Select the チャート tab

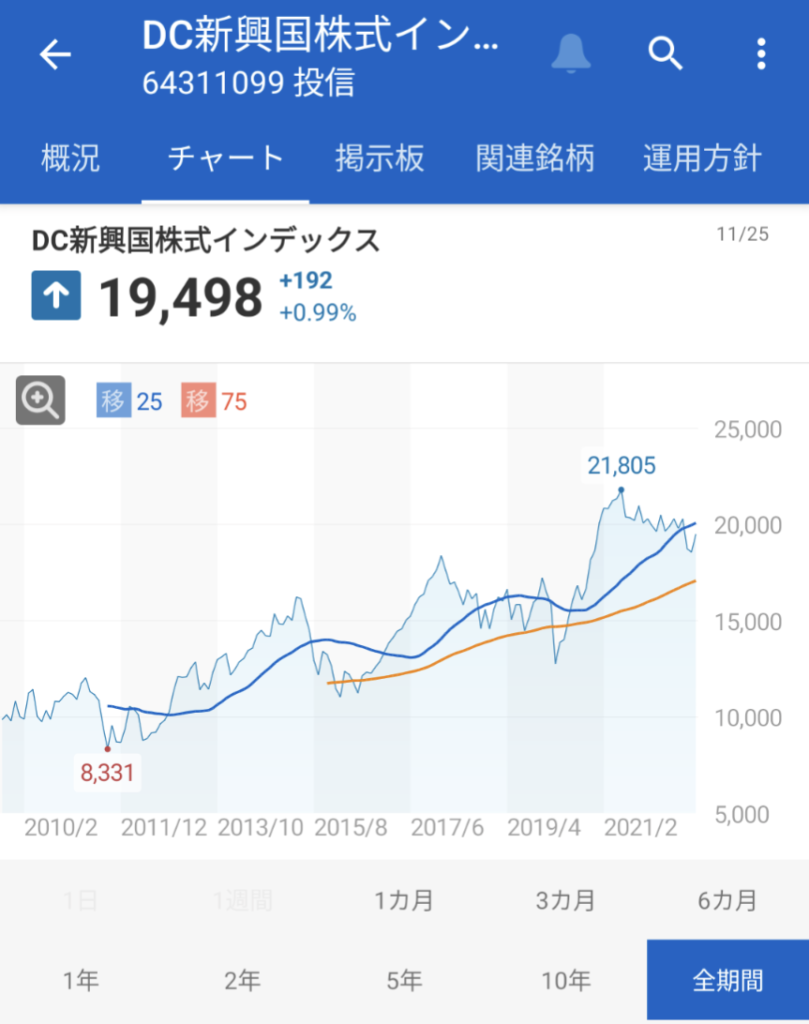(x=226, y=158)
